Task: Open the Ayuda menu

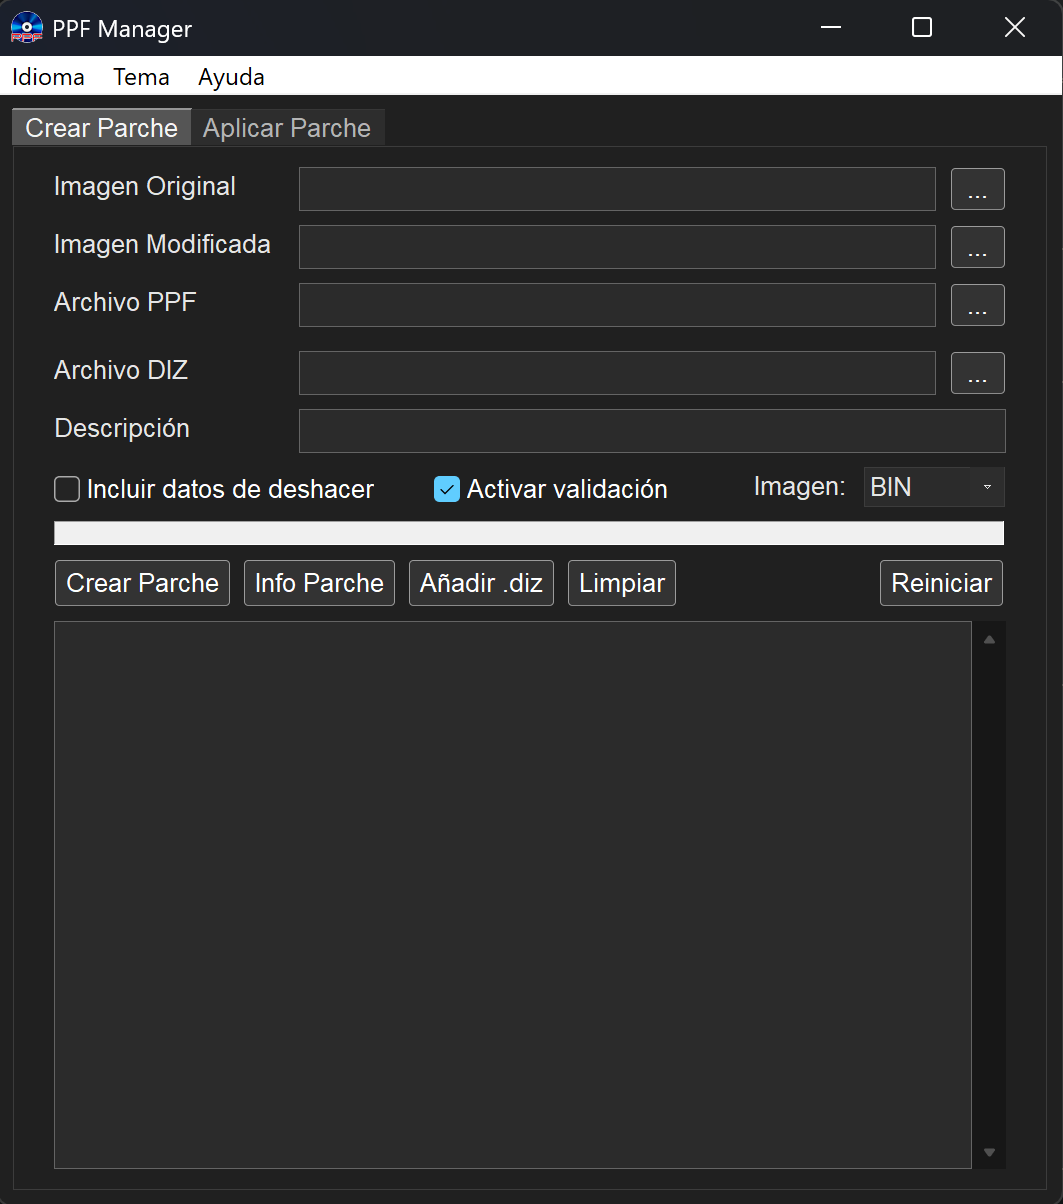Action: 231,77
